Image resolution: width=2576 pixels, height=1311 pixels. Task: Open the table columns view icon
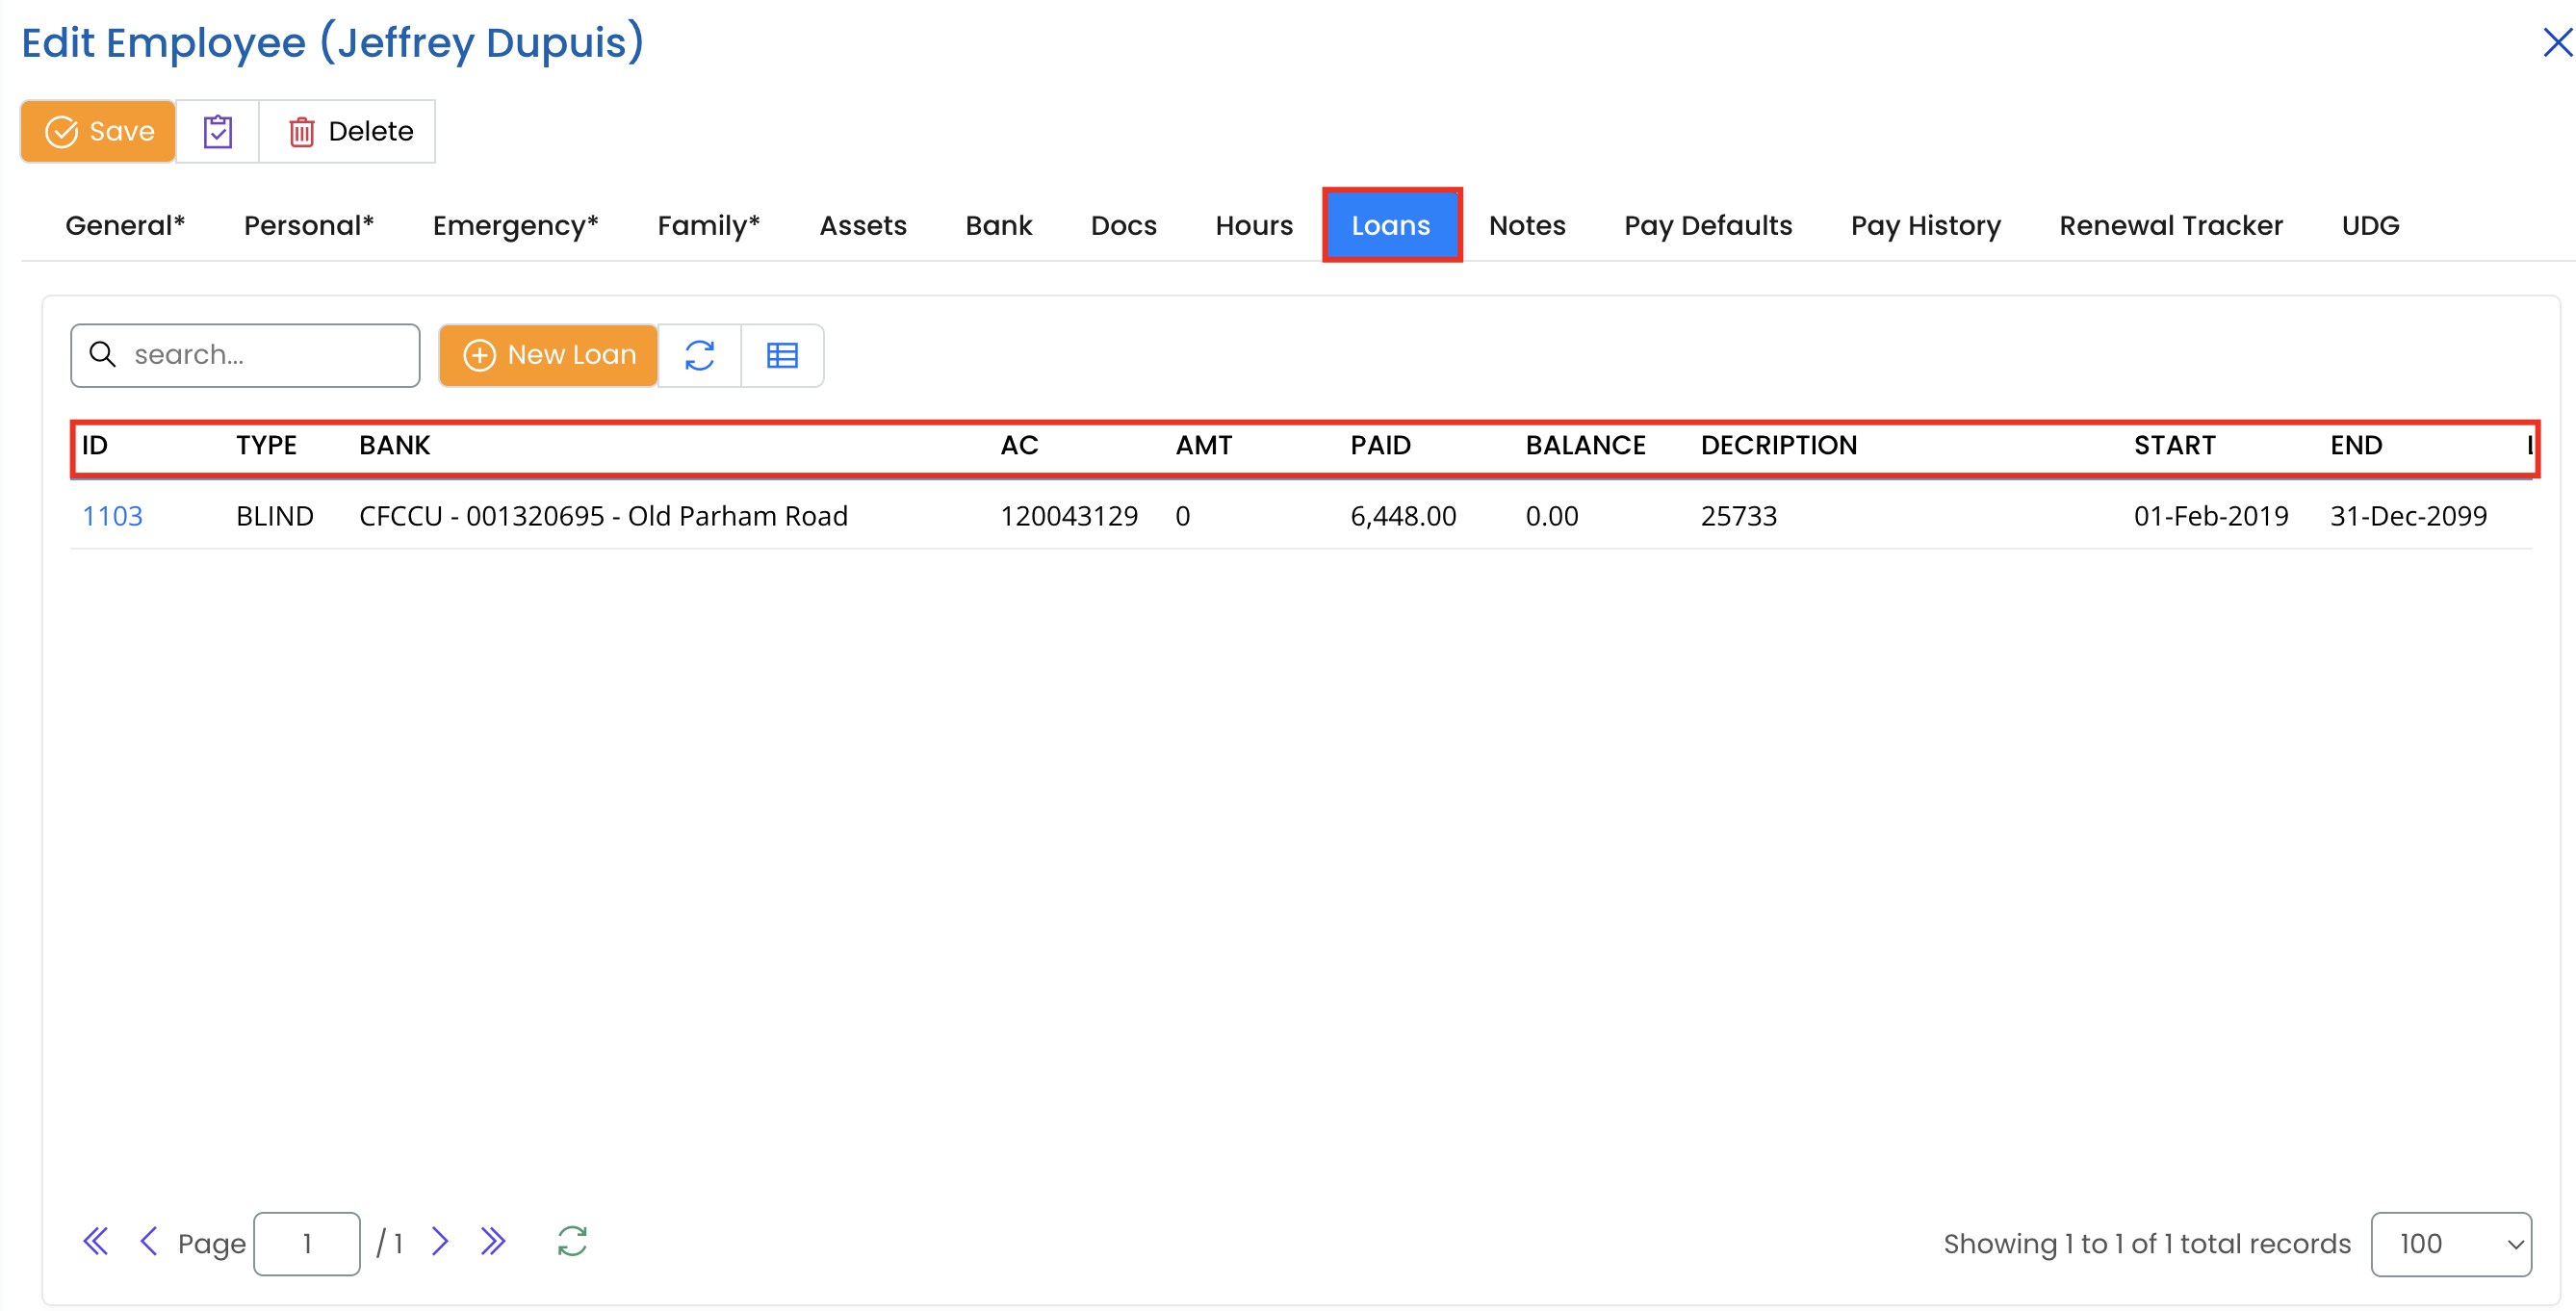pyautogui.click(x=782, y=355)
